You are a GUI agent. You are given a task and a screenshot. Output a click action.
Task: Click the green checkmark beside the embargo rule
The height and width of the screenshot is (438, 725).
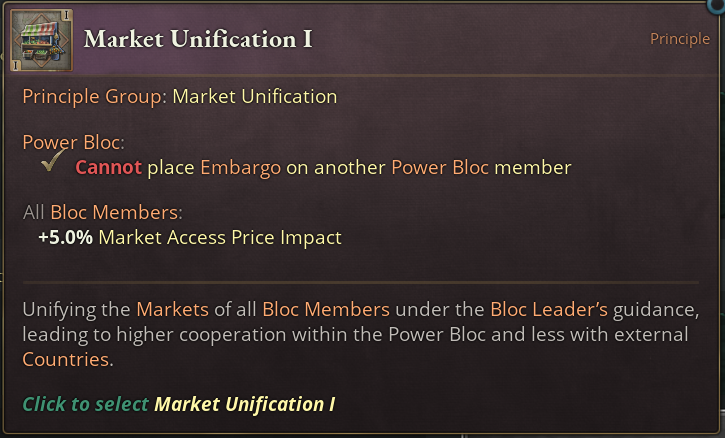pyautogui.click(x=53, y=166)
